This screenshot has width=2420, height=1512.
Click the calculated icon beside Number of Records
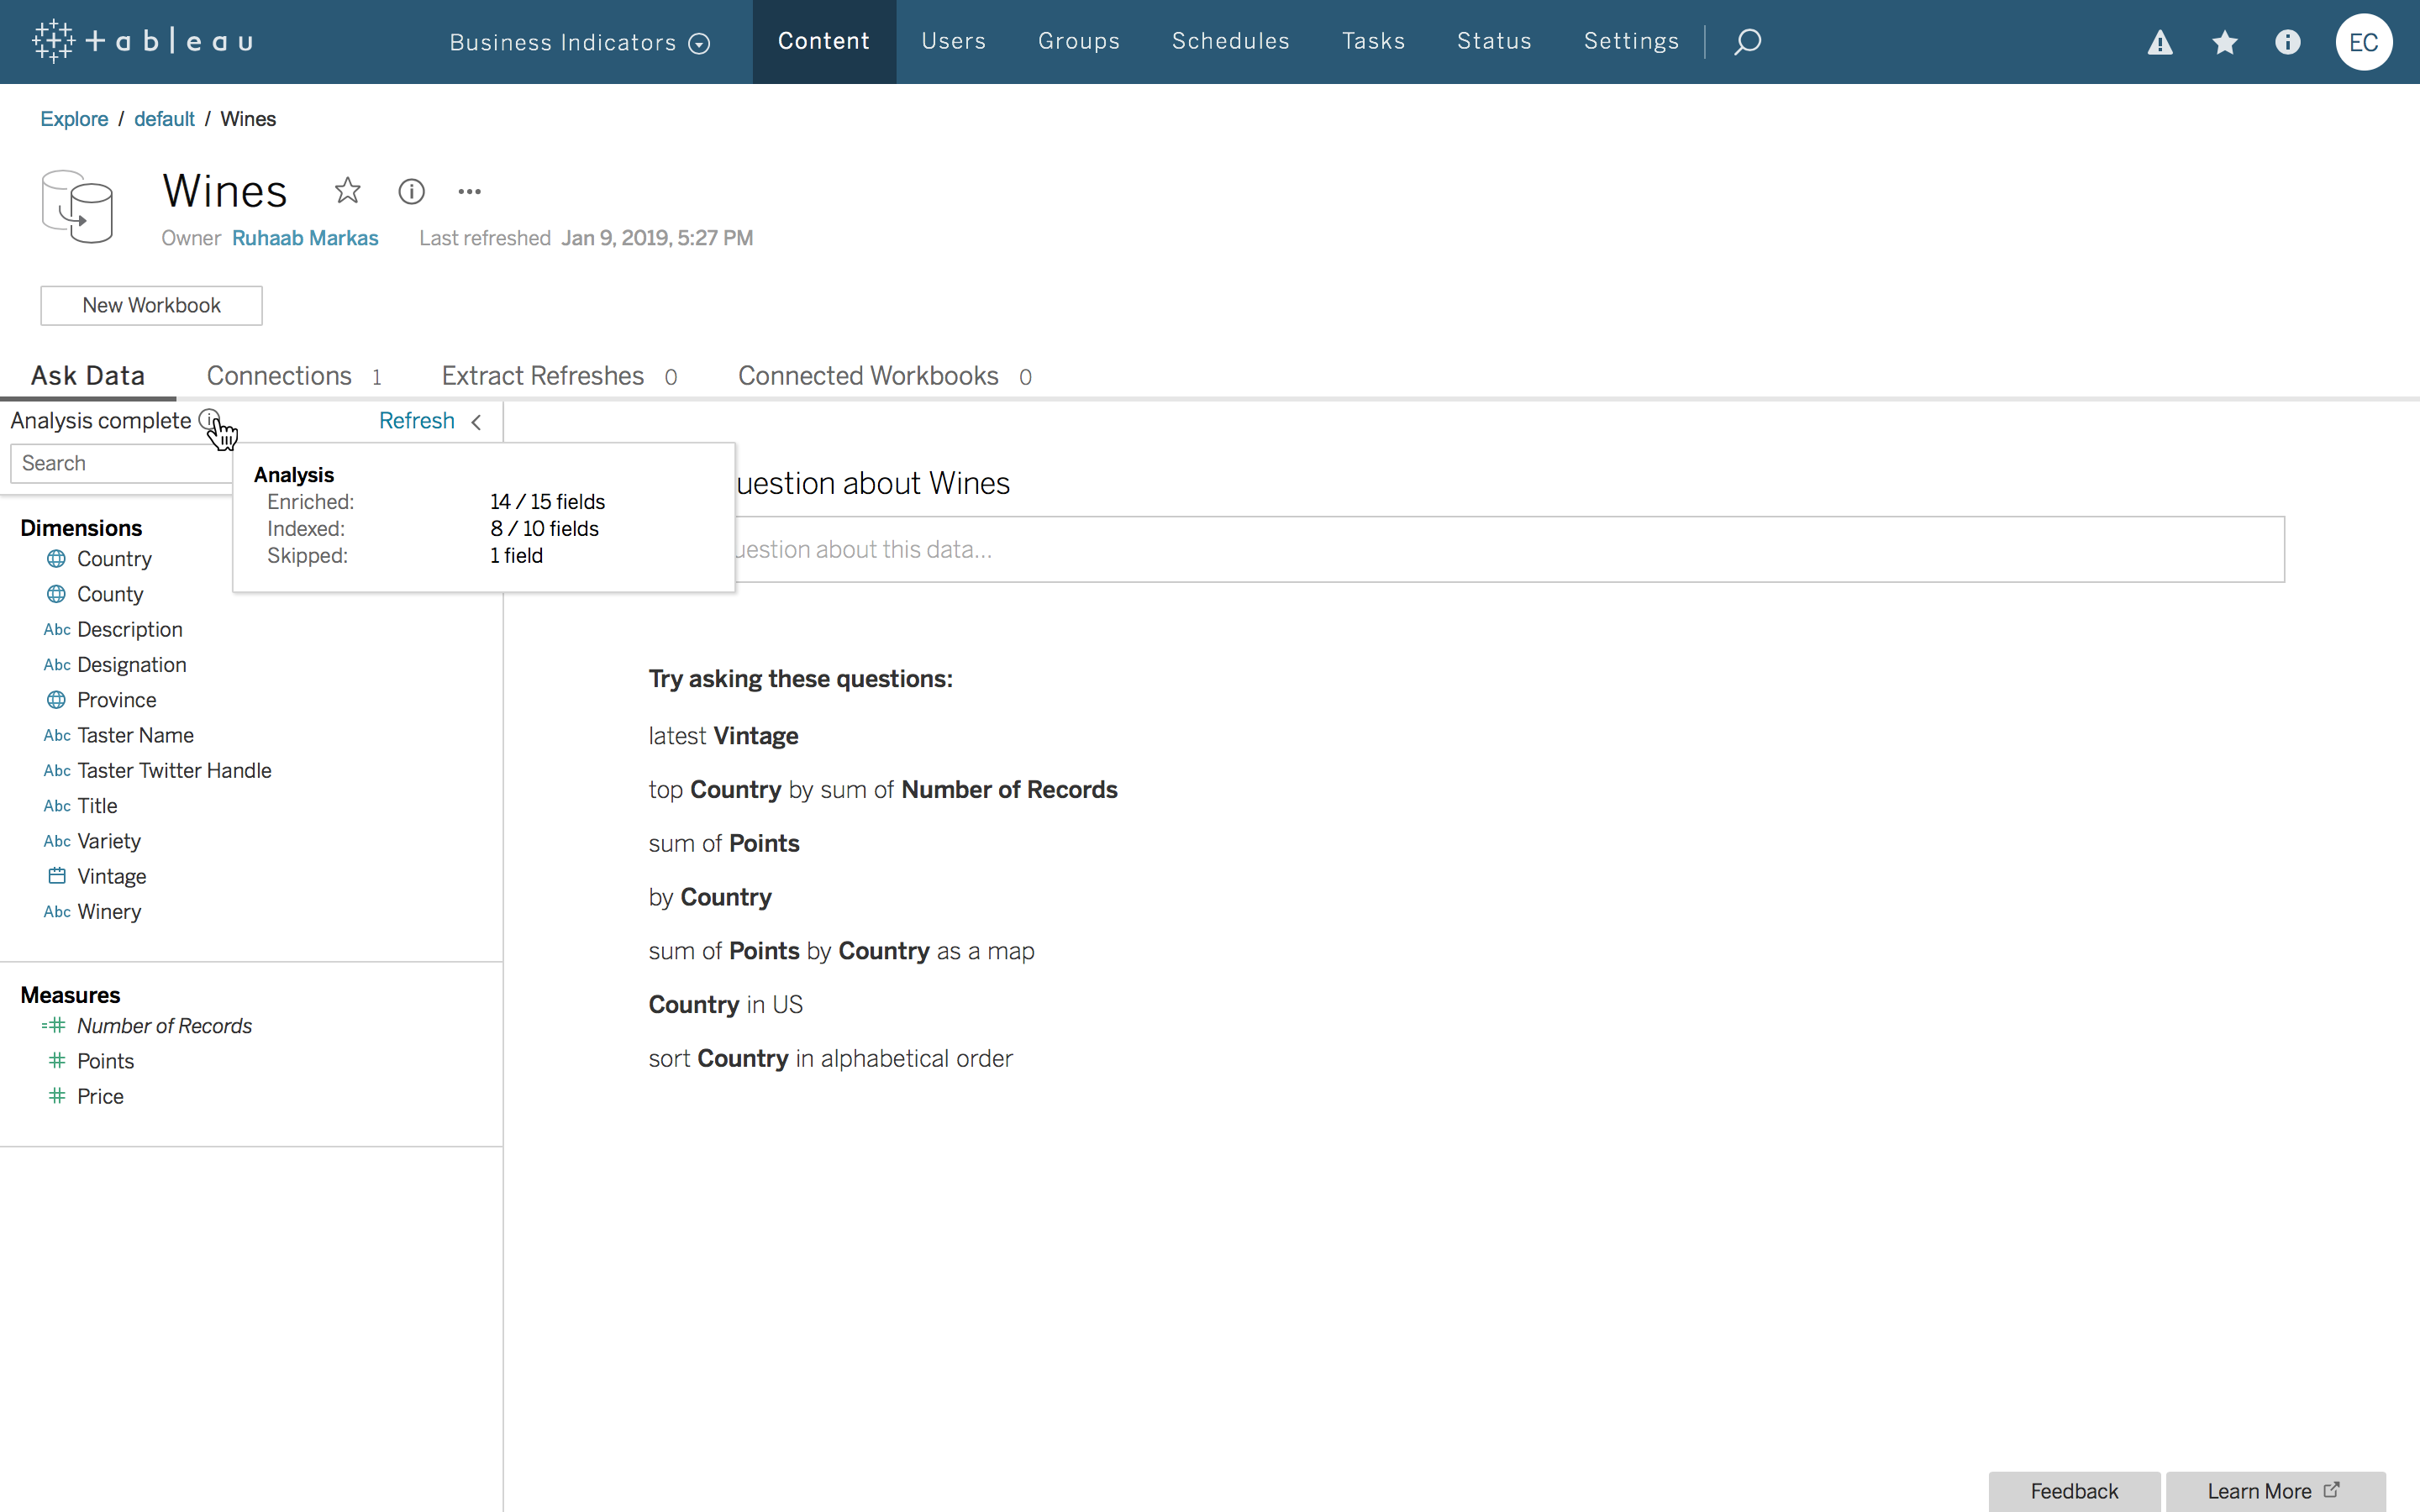pyautogui.click(x=54, y=1026)
